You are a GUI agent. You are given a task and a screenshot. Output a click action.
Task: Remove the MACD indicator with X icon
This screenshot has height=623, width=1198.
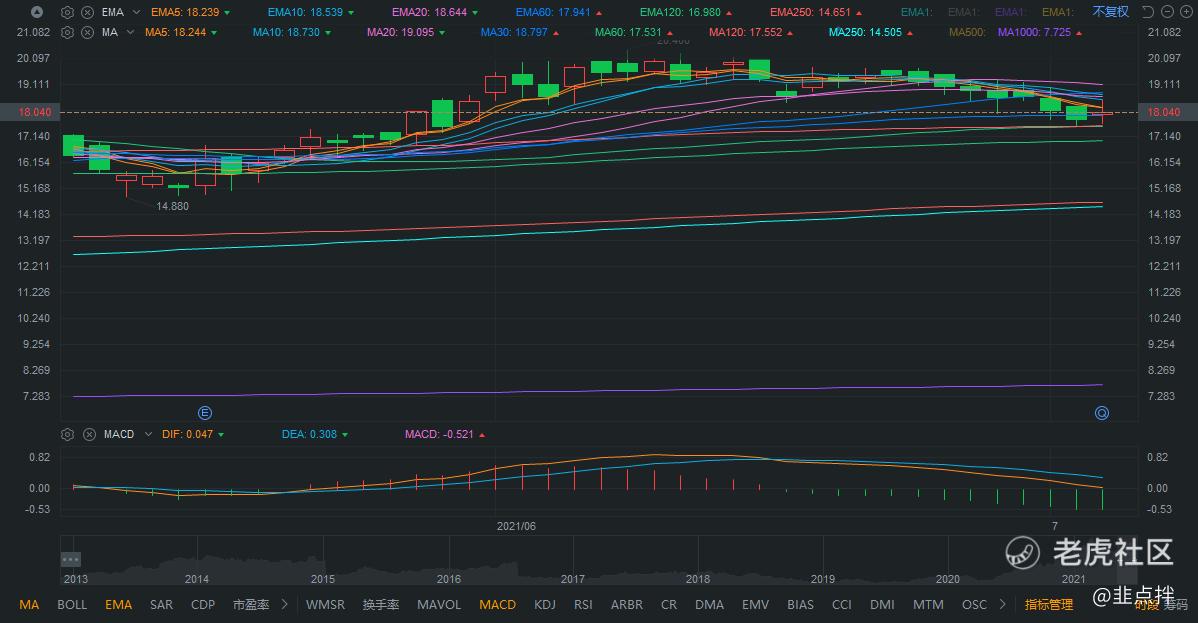pyautogui.click(x=89, y=434)
